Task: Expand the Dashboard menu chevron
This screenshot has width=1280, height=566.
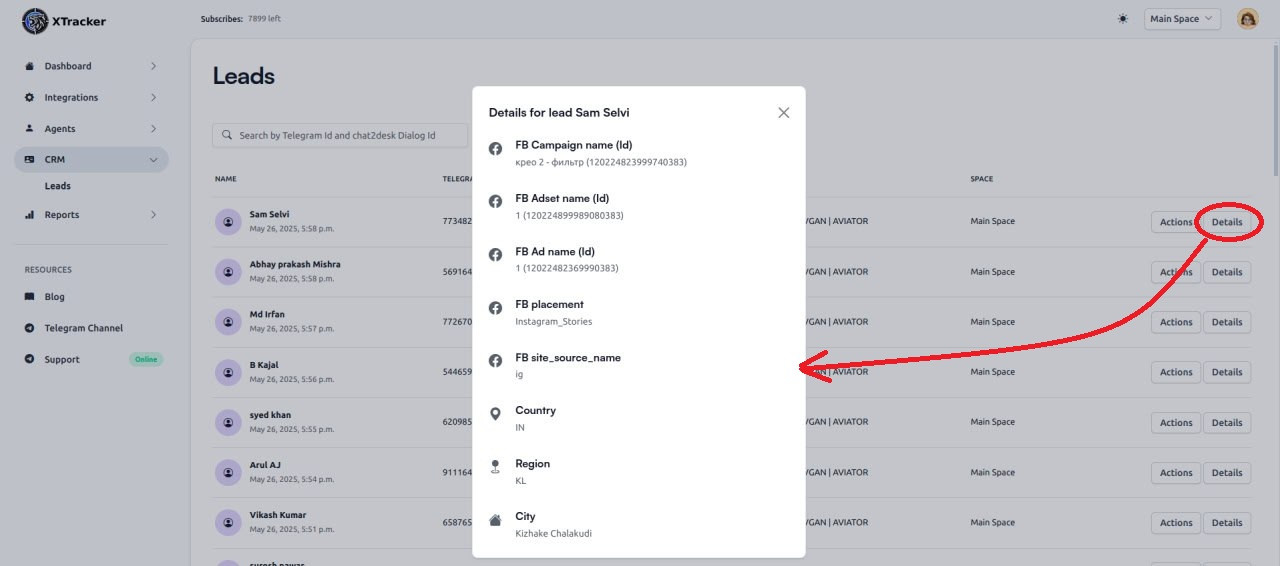Action: 153,66
